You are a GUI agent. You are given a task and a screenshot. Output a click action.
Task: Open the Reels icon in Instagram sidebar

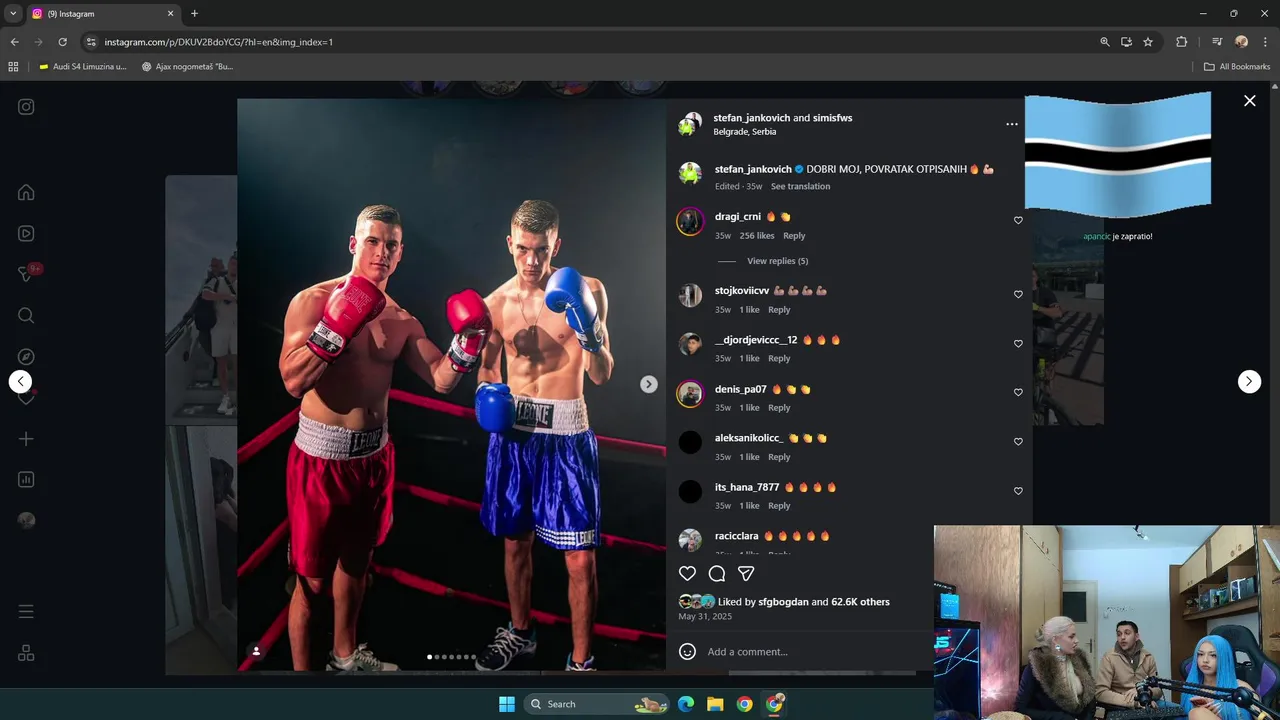tap(26, 233)
